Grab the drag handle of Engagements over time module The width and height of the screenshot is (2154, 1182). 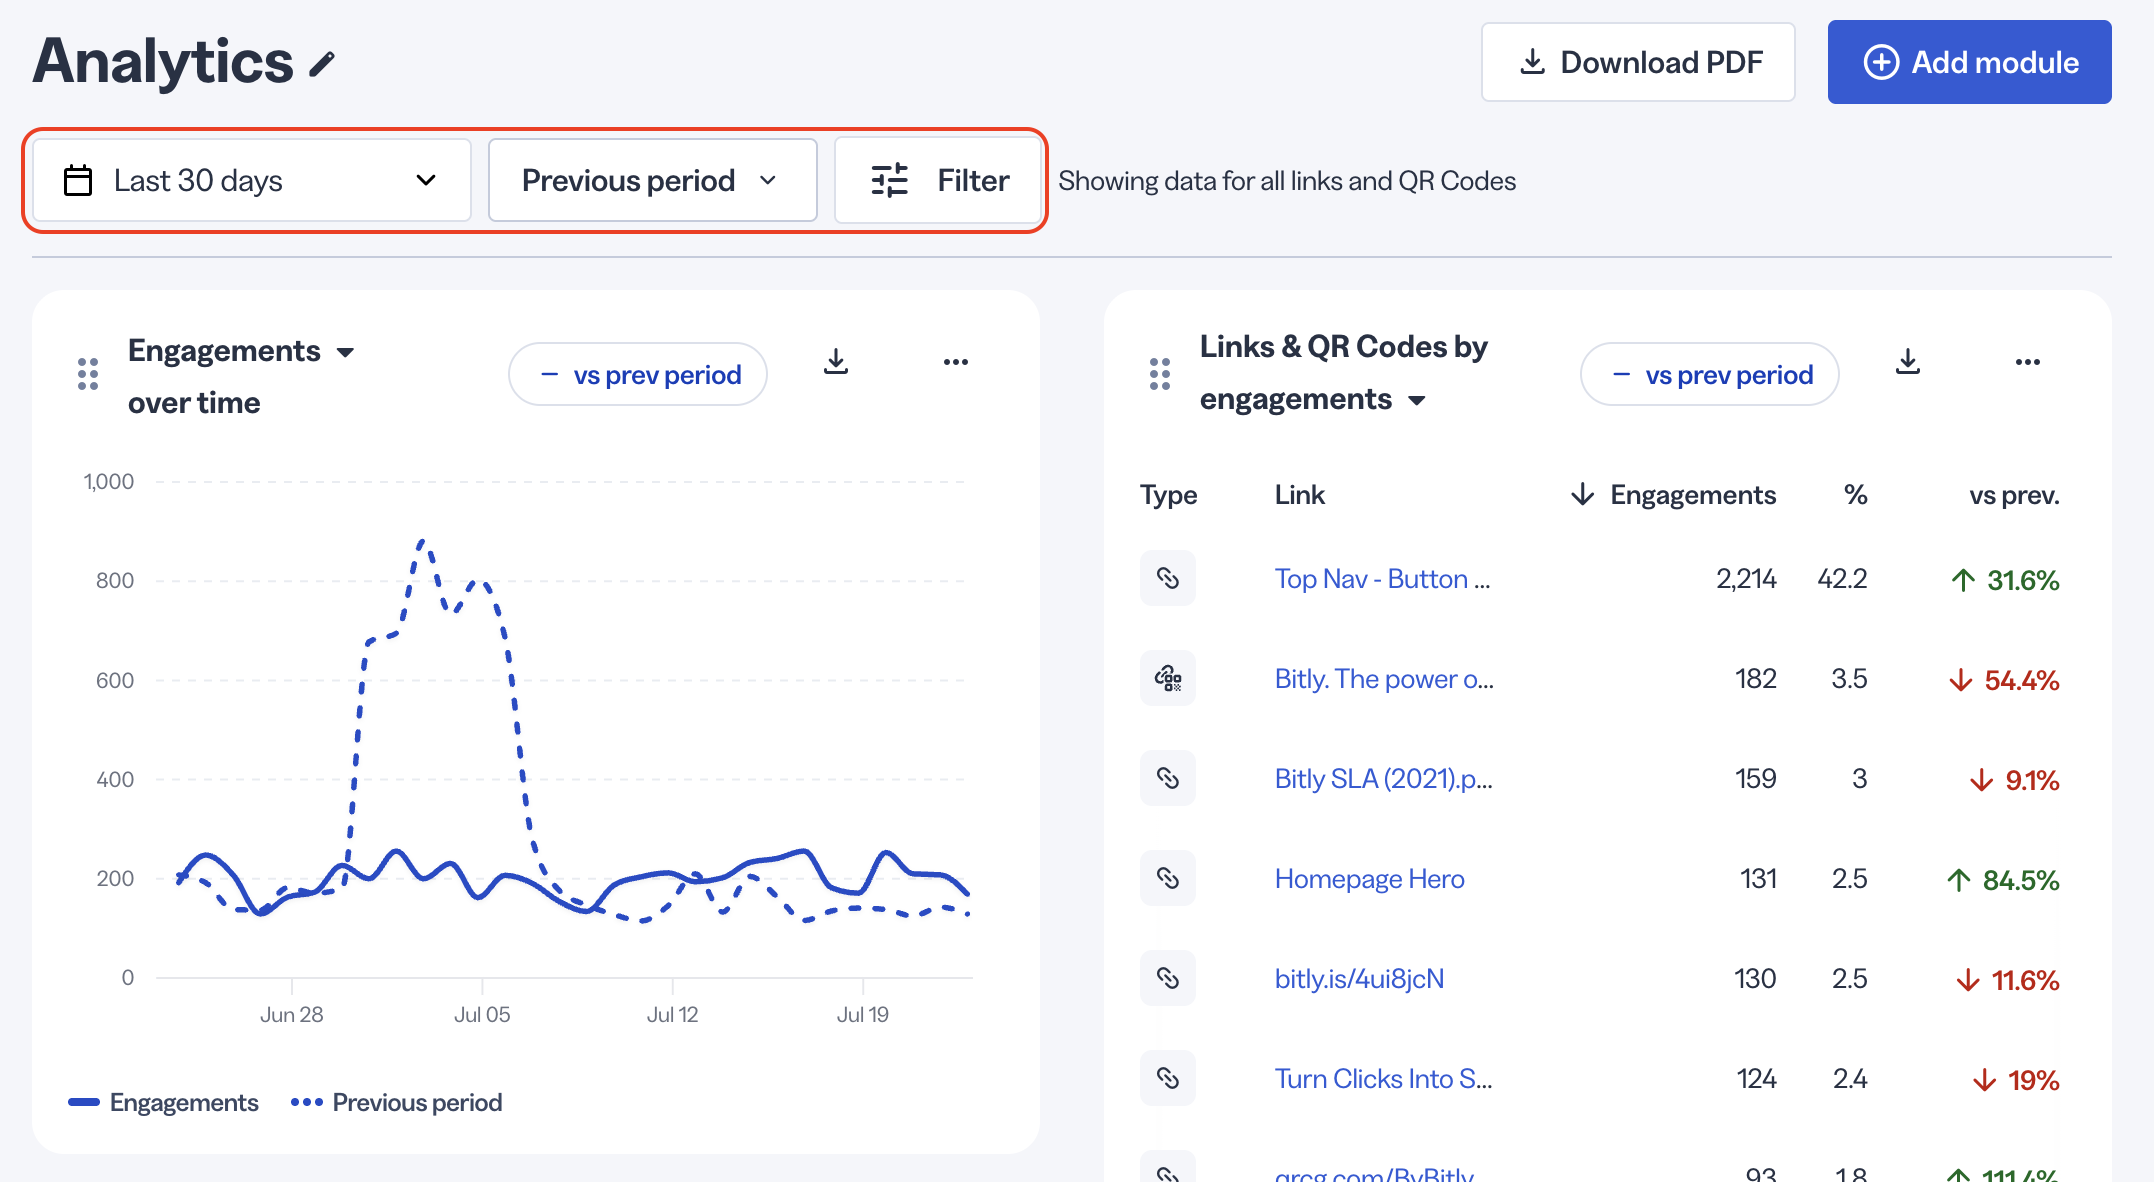[x=88, y=374]
